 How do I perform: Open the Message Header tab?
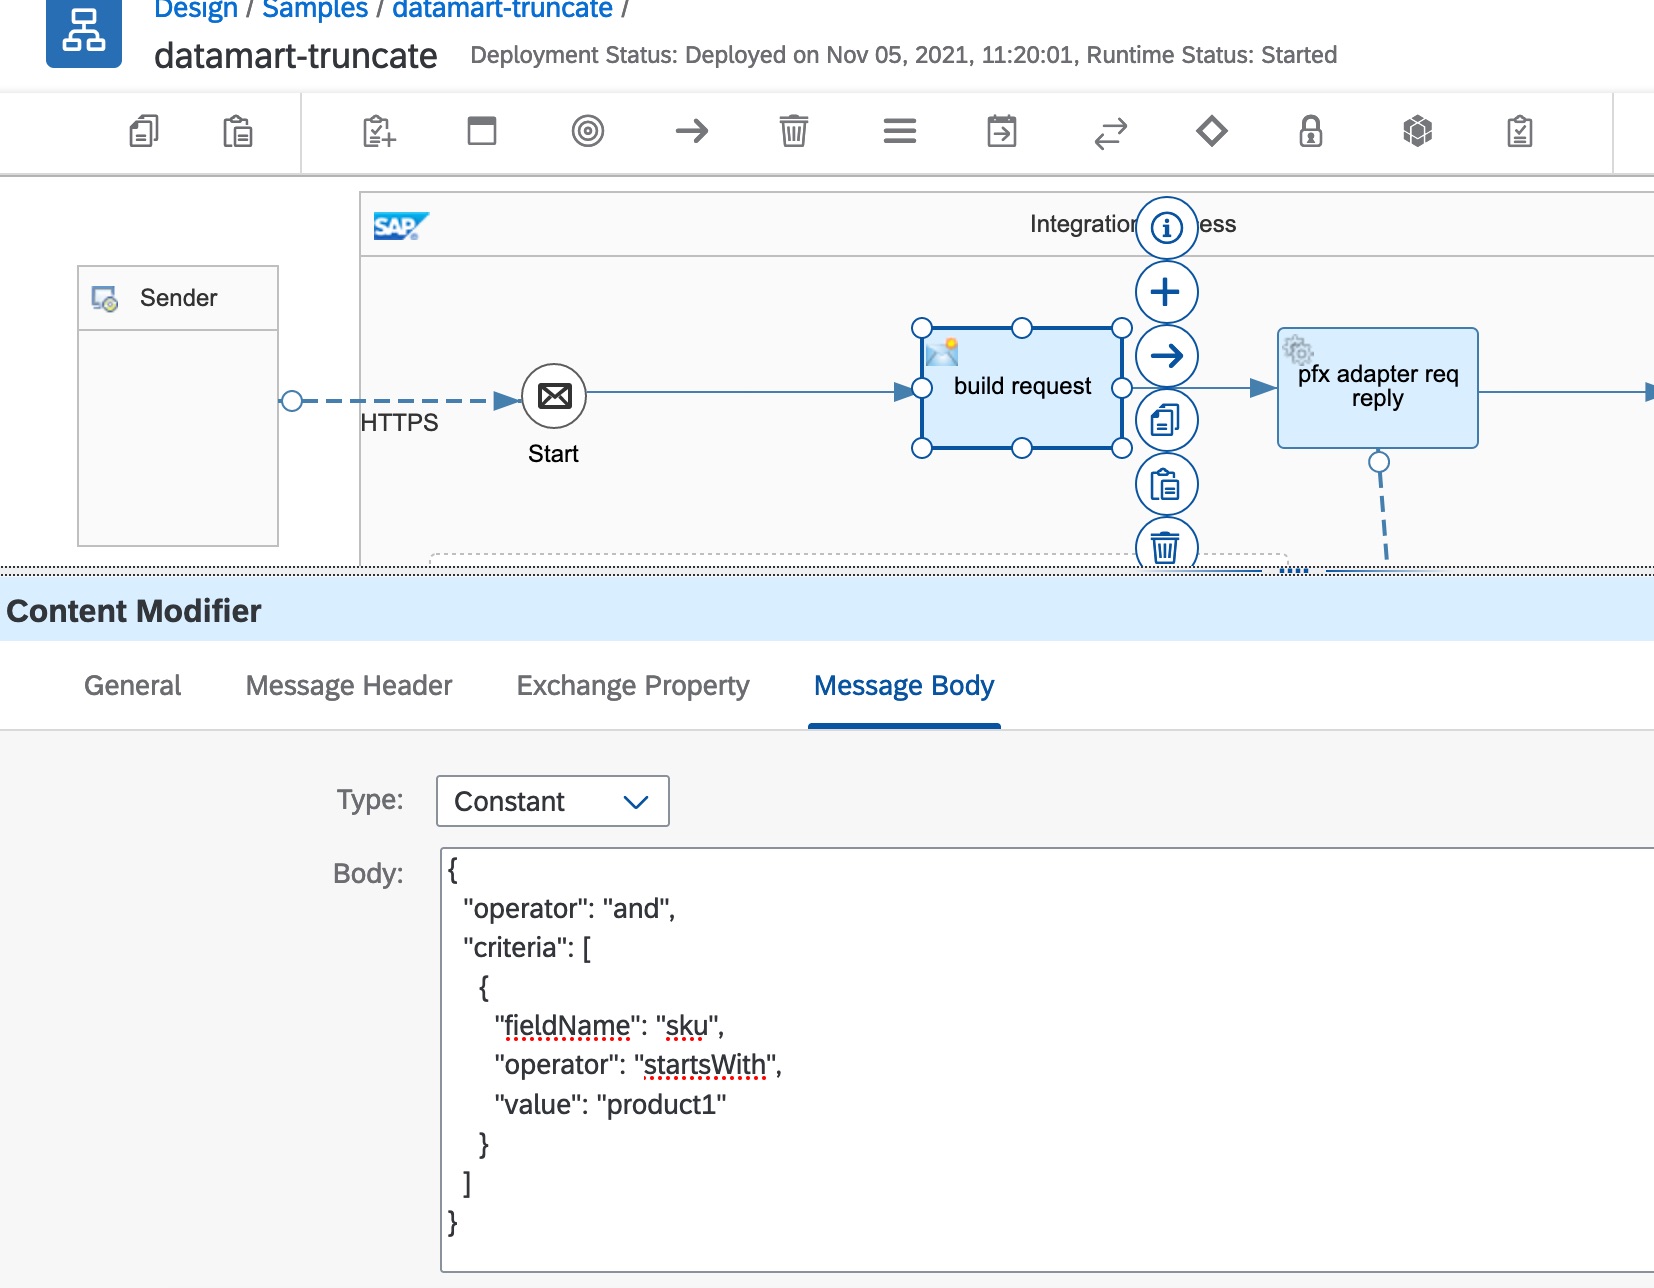coord(348,685)
